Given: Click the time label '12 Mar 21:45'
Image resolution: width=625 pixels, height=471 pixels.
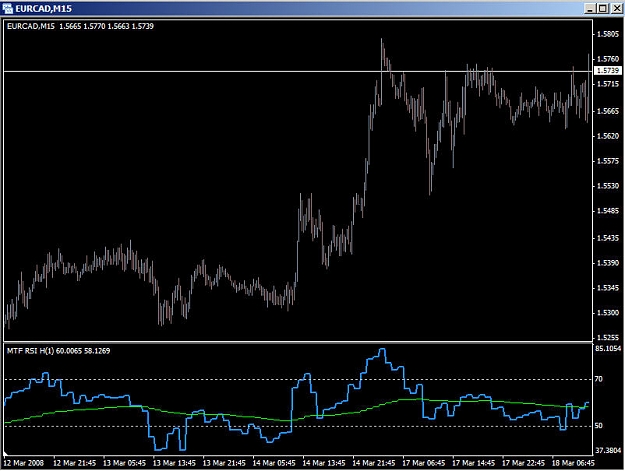Looking at the screenshot, I should coord(75,463).
